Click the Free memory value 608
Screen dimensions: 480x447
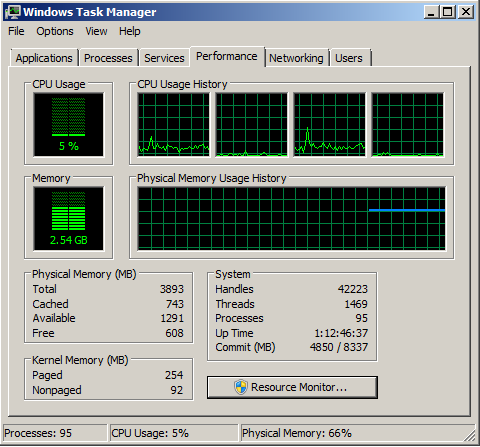[x=174, y=333]
